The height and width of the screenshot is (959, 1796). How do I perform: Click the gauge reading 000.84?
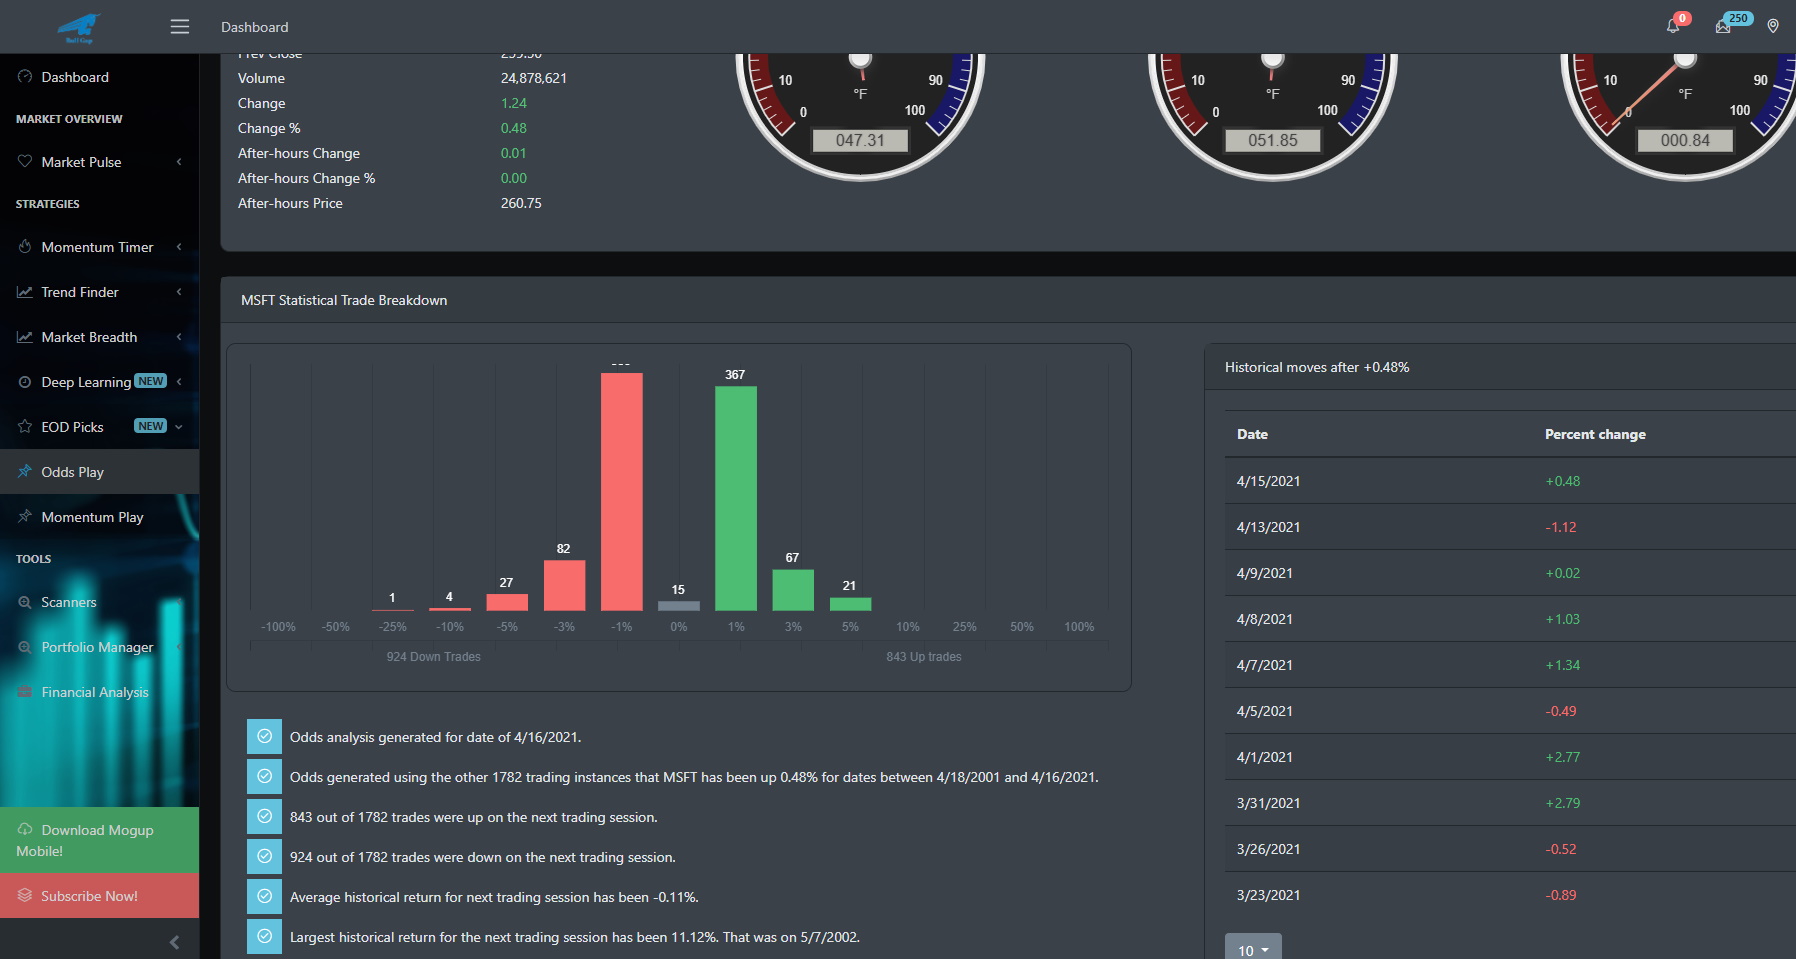click(x=1685, y=140)
